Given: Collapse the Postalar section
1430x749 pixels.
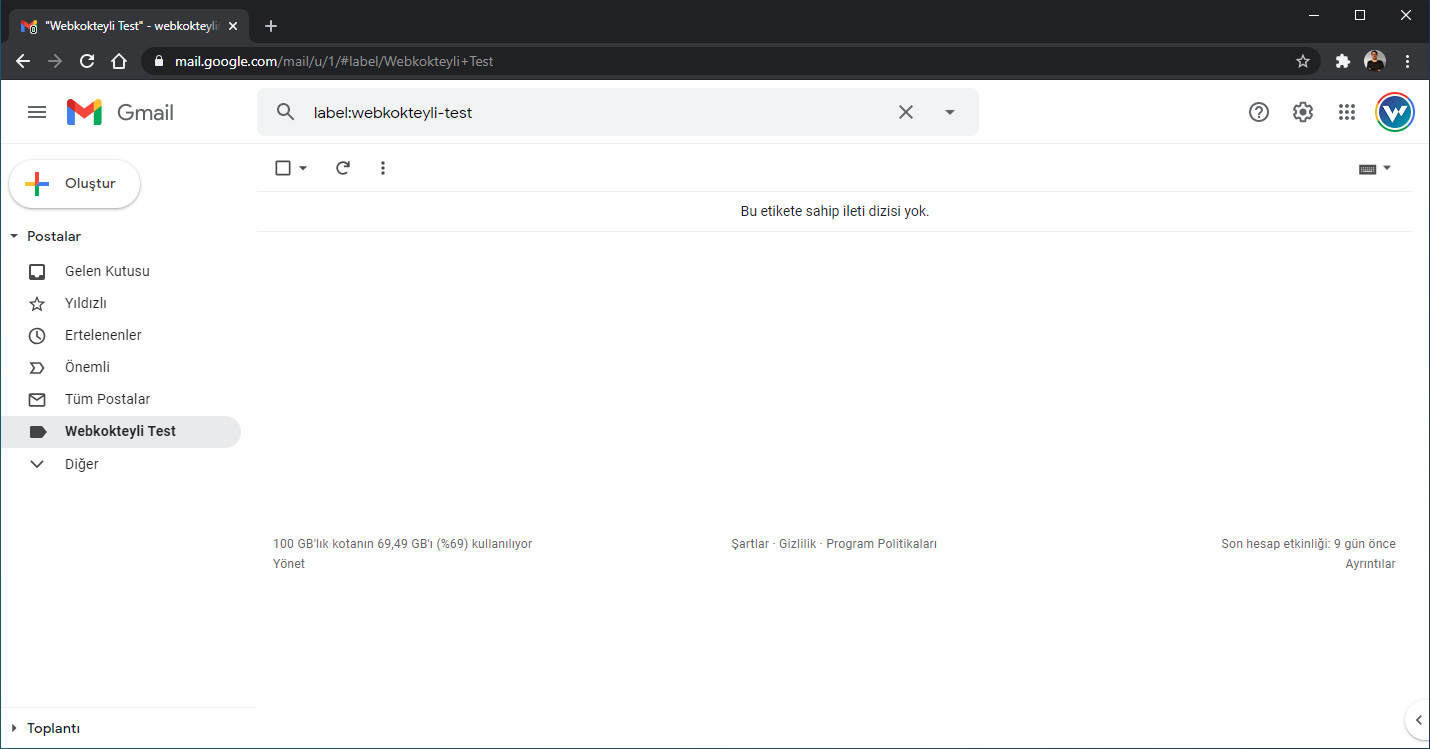Looking at the screenshot, I should tap(14, 237).
